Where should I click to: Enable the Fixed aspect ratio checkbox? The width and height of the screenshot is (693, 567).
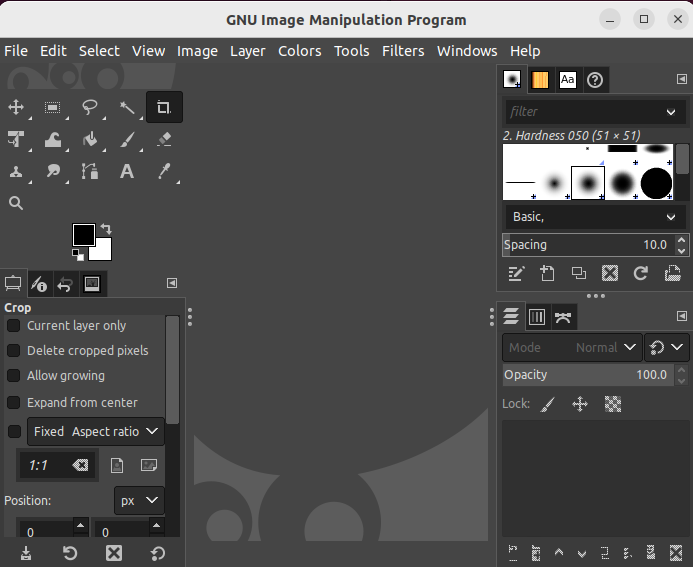click(15, 431)
